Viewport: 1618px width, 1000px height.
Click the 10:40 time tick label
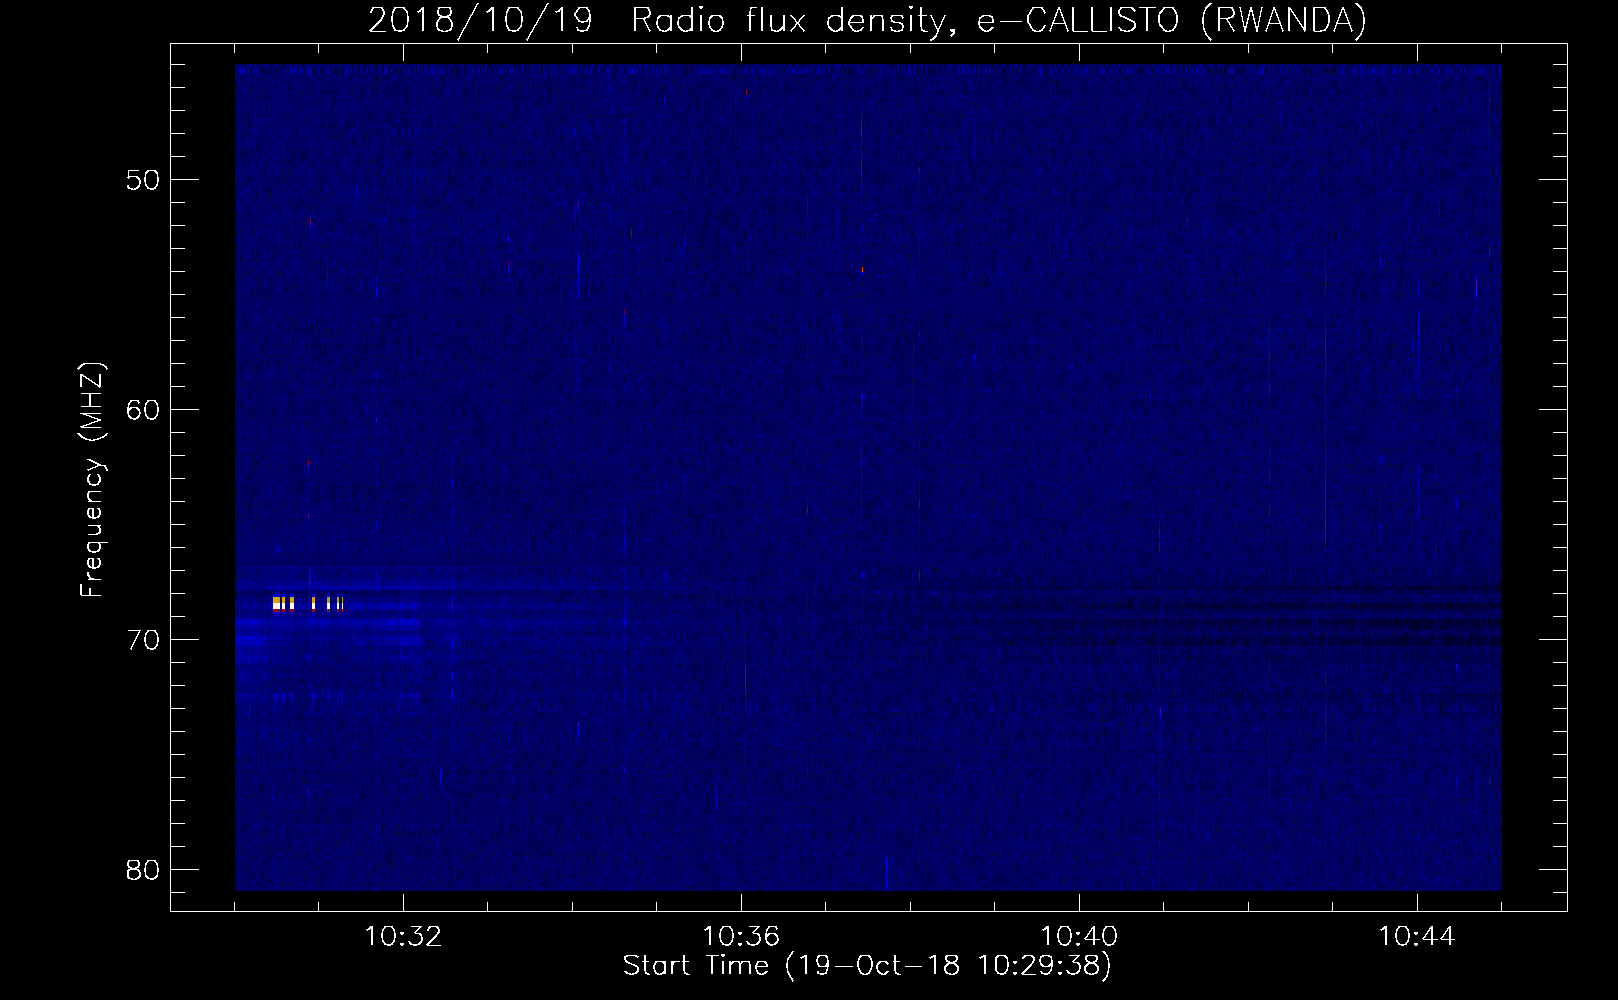(1079, 937)
